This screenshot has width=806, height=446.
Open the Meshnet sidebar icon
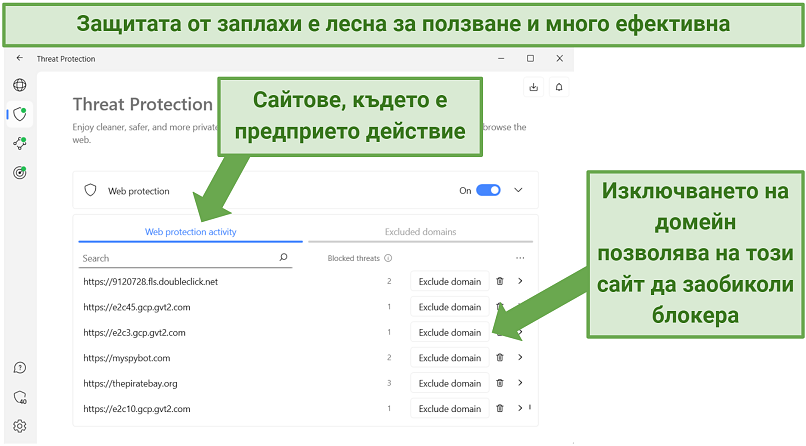tap(20, 143)
